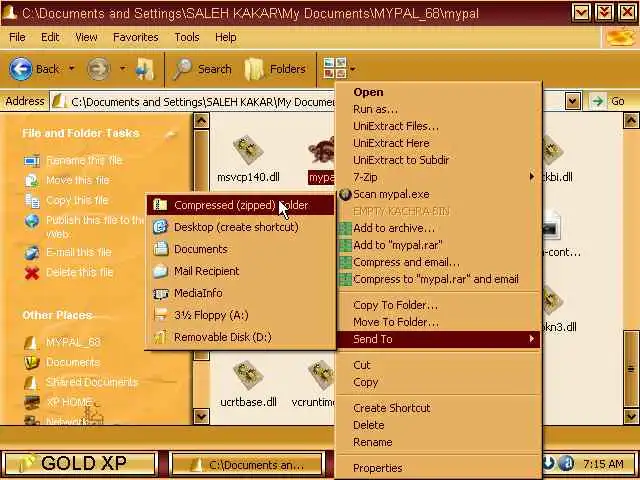Open Properties from context menu

point(438,468)
